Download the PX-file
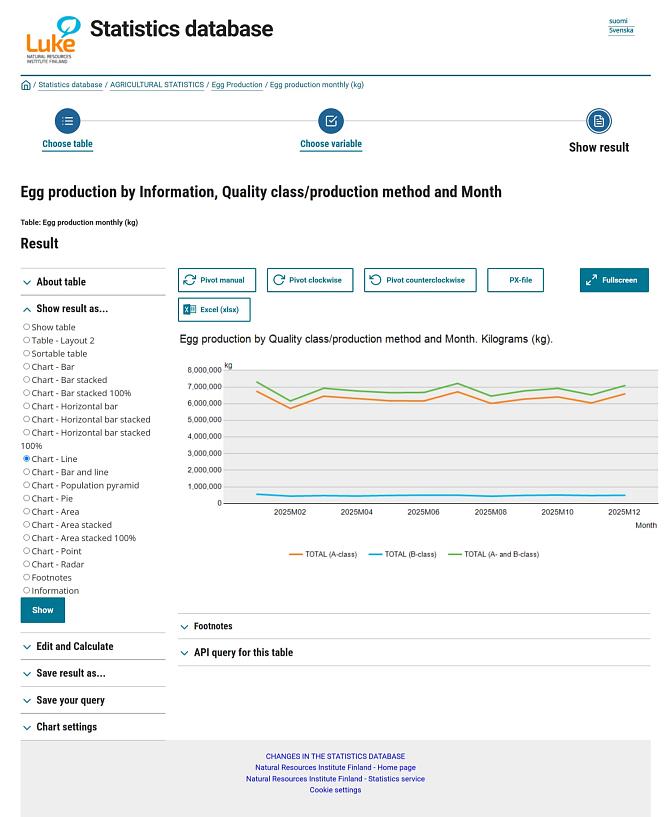Viewport: 671px width, 817px height. tap(515, 280)
